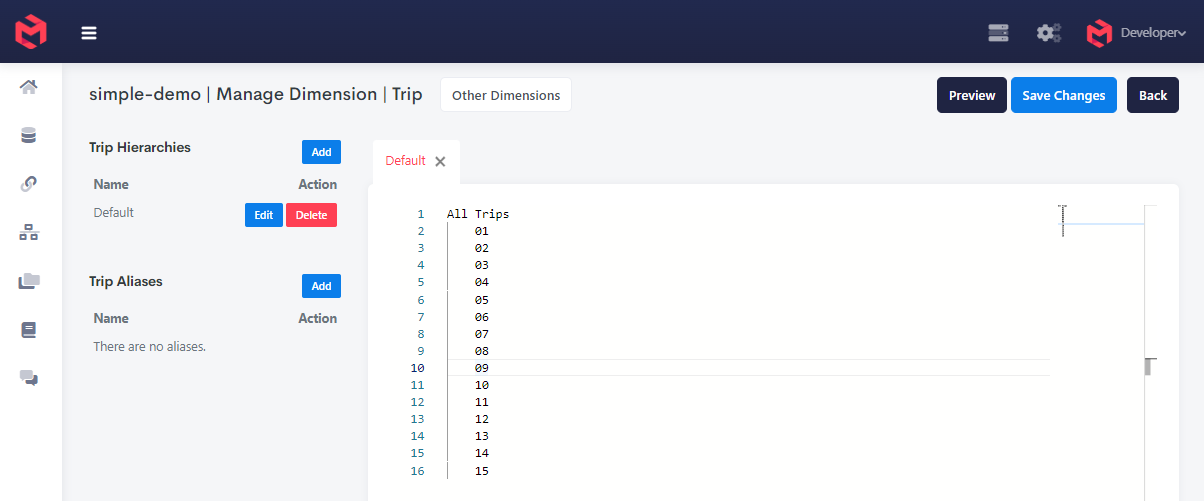The image size is (1204, 501).
Task: Open the hamburger menu in the header
Action: tap(89, 33)
